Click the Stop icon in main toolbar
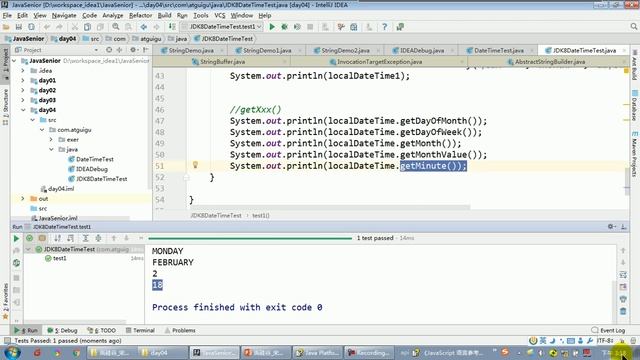 (x=310, y=27)
